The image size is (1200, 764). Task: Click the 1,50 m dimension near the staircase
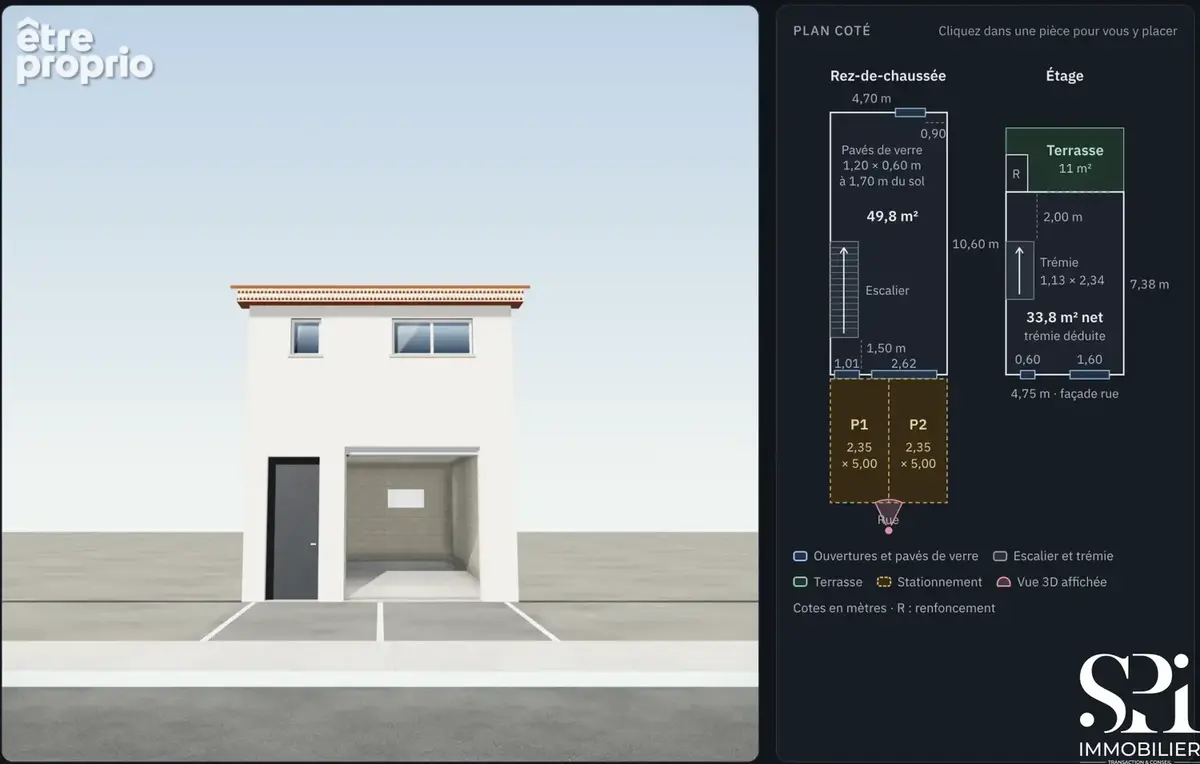pyautogui.click(x=886, y=348)
